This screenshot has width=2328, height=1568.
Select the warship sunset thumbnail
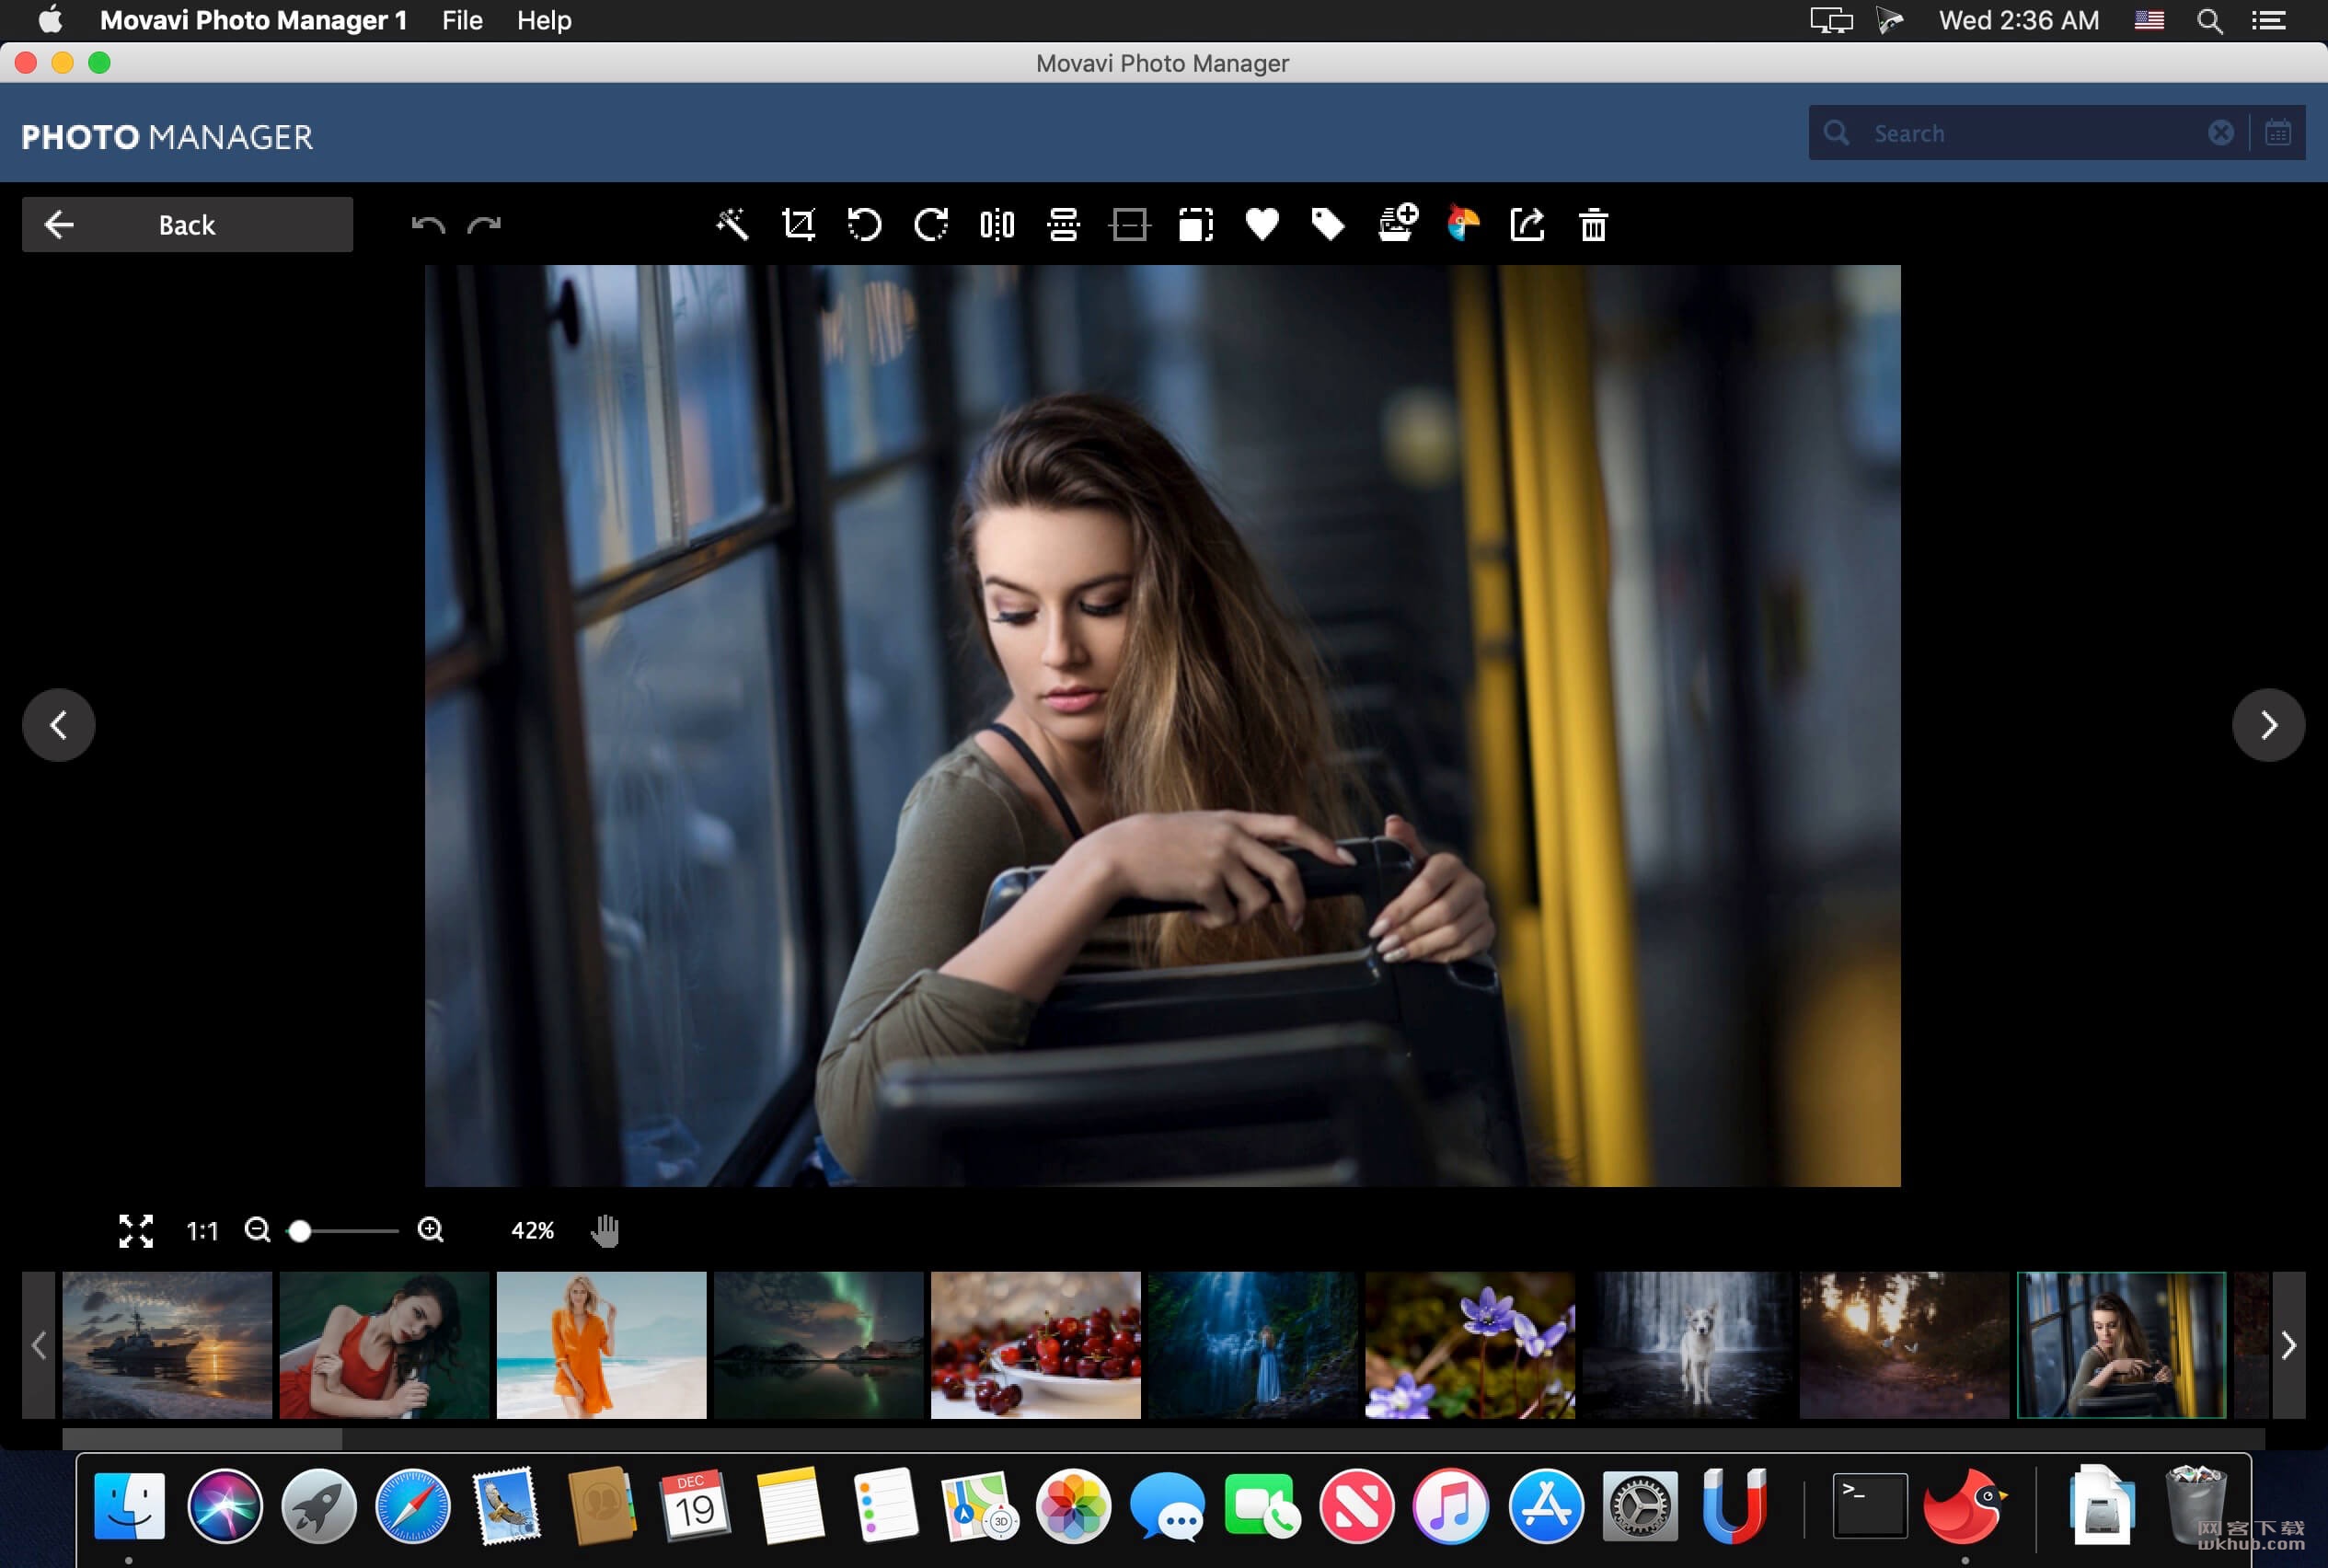pyautogui.click(x=167, y=1345)
